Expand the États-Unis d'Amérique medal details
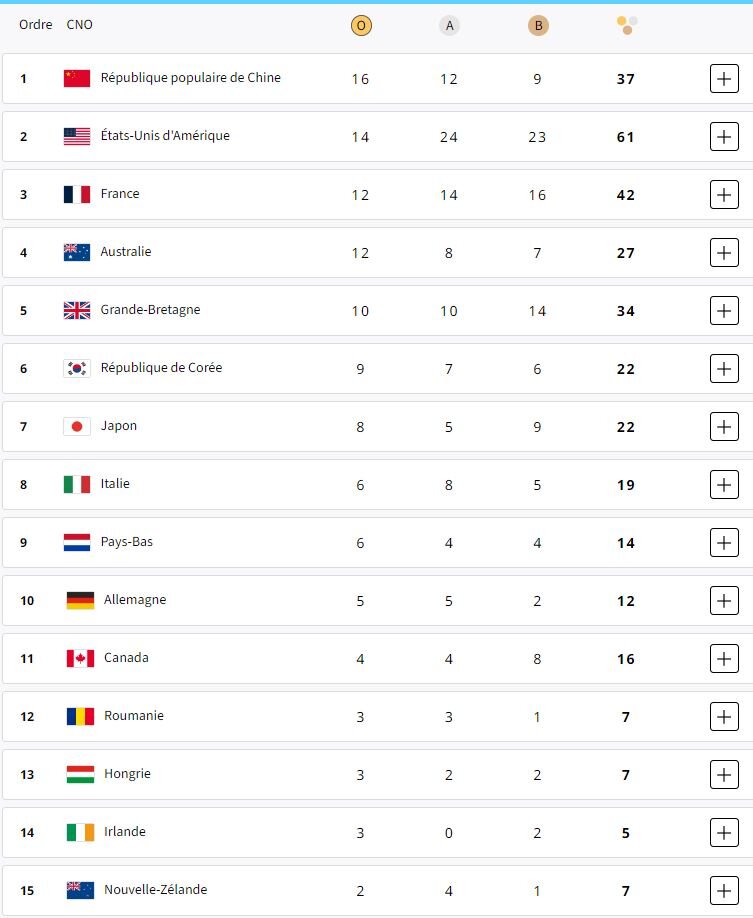This screenshot has height=918, width=753. coord(724,137)
